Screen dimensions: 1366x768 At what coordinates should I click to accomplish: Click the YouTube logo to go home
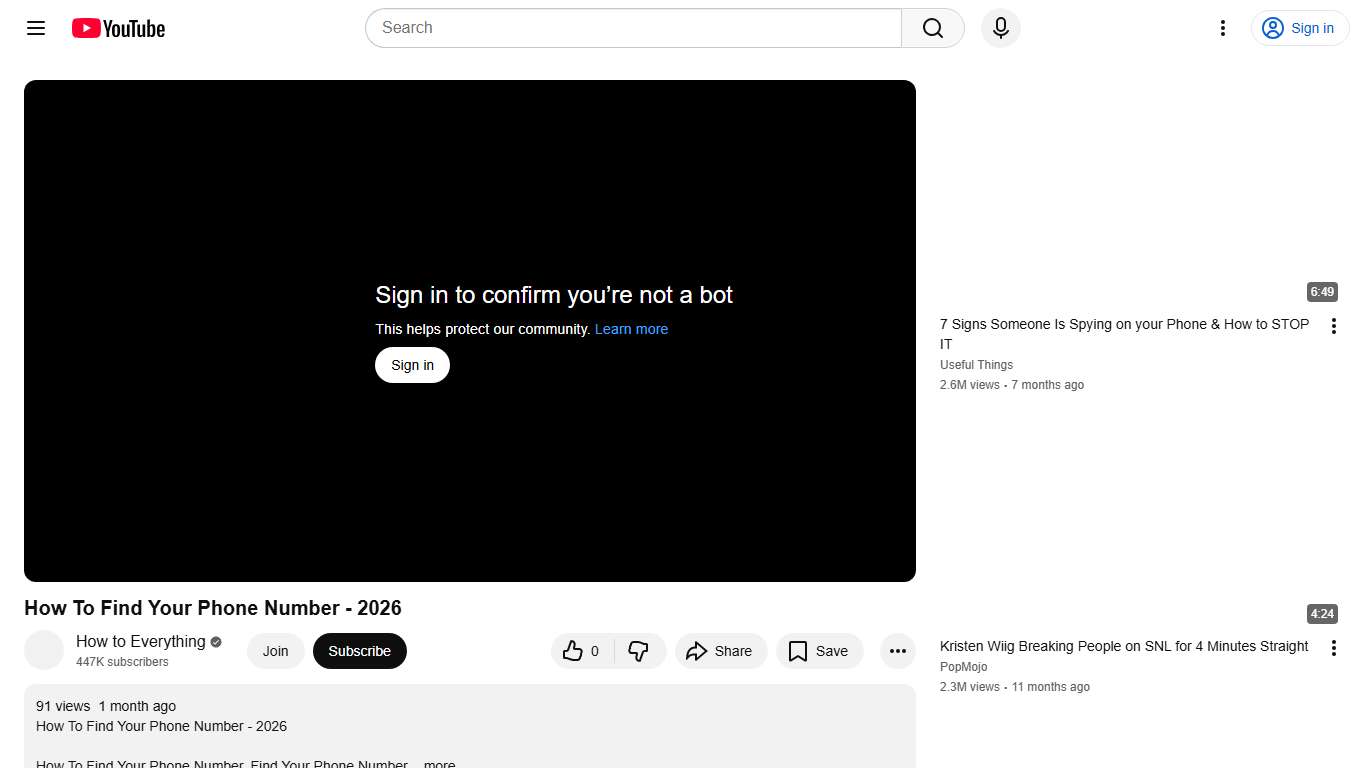pos(117,28)
